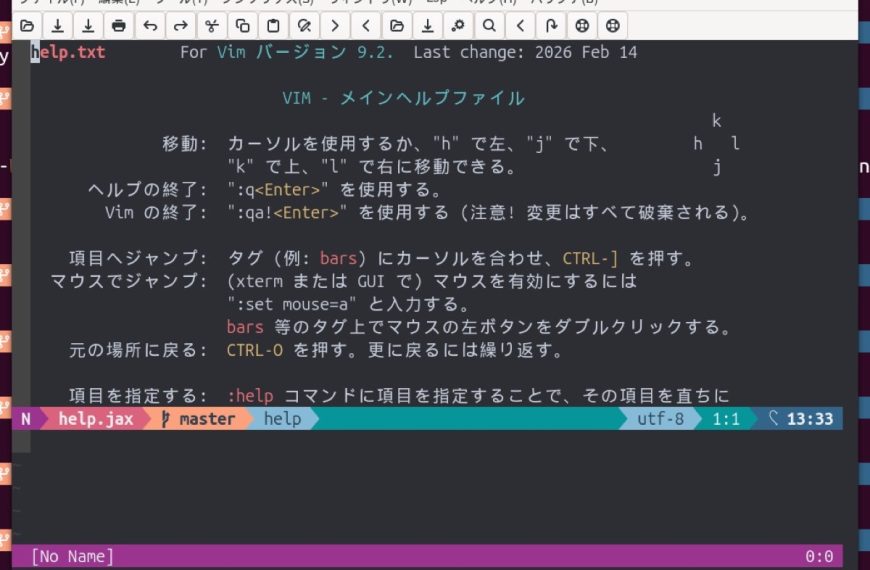Click the 項目を指定する: label
870x570 pixels.
138,396
